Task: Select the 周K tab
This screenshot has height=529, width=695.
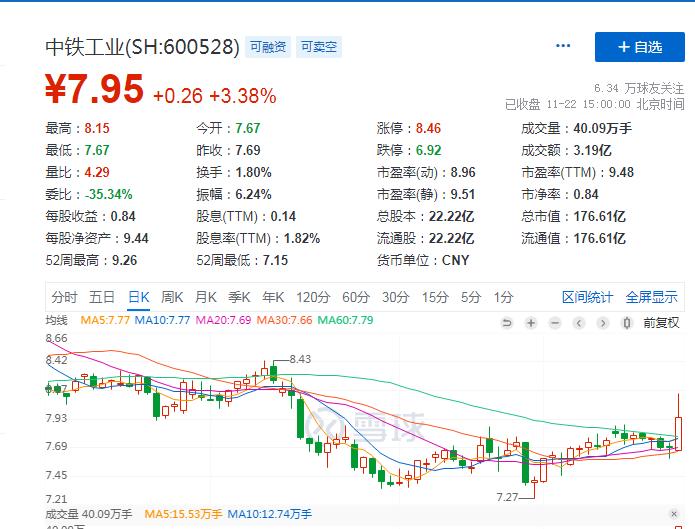Action: 172,297
